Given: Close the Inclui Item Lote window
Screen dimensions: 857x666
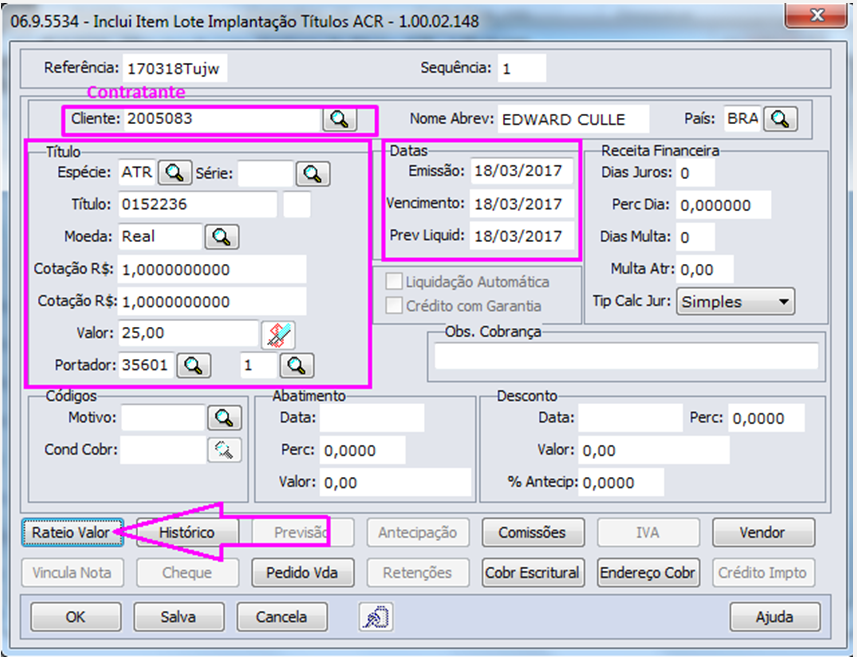Looking at the screenshot, I should [817, 16].
